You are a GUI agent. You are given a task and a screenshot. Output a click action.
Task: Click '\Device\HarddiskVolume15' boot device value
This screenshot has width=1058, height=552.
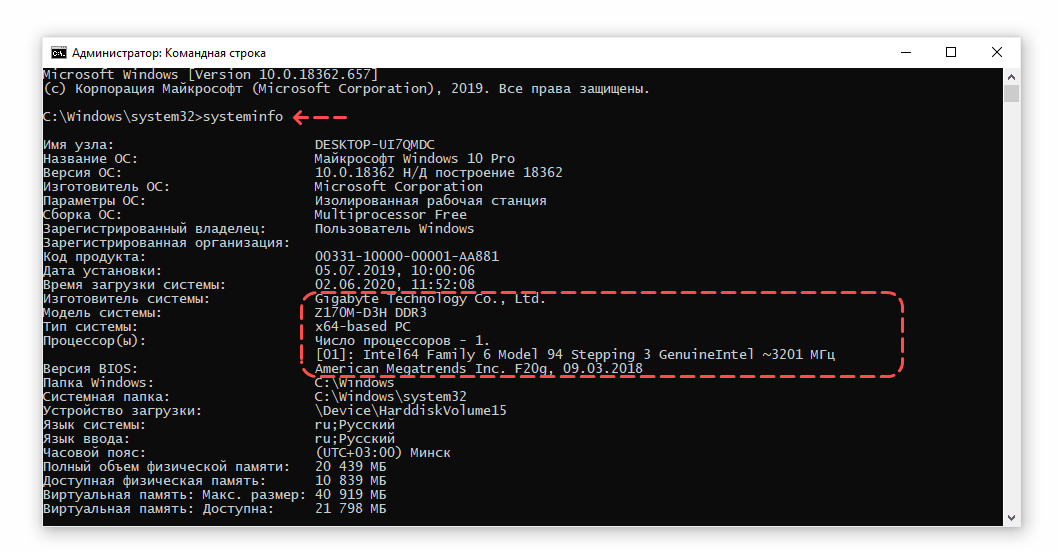410,410
